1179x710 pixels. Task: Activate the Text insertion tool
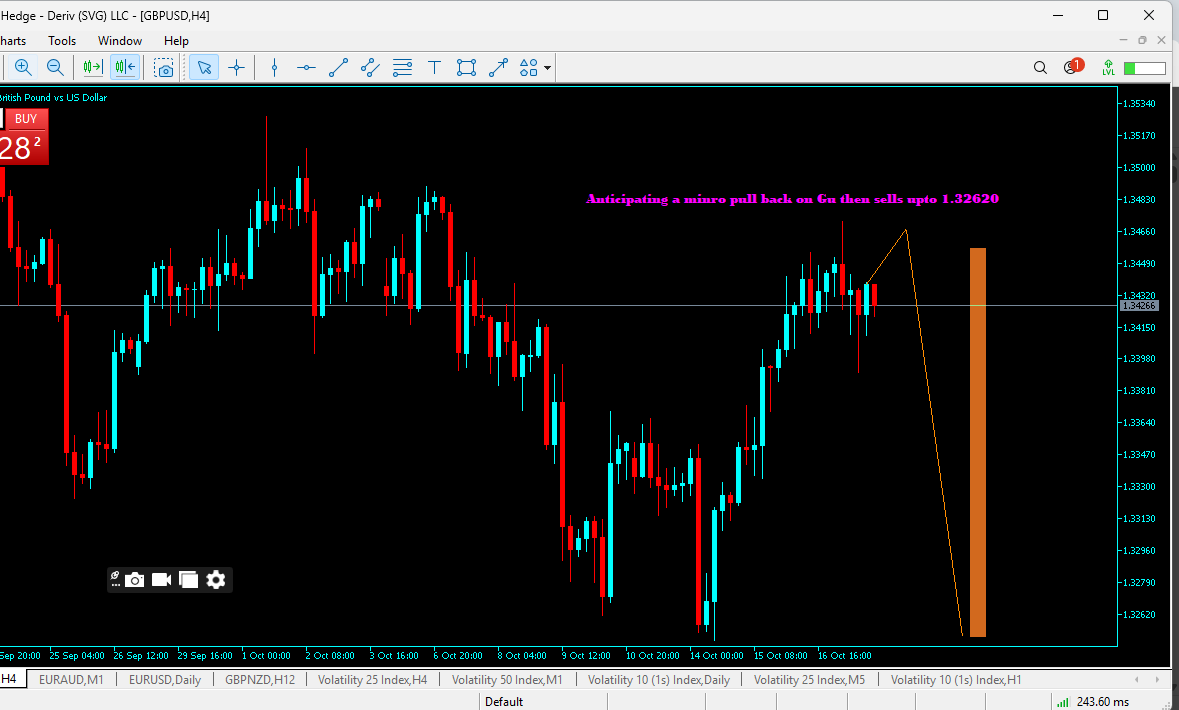[434, 67]
